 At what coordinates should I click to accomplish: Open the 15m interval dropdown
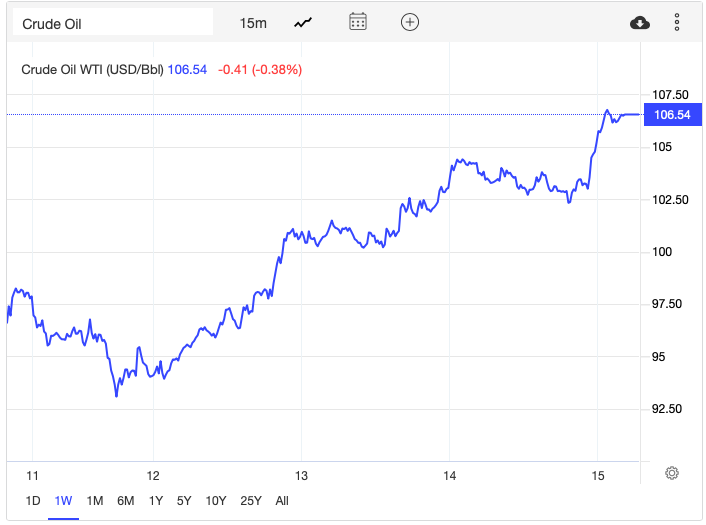pyautogui.click(x=253, y=22)
